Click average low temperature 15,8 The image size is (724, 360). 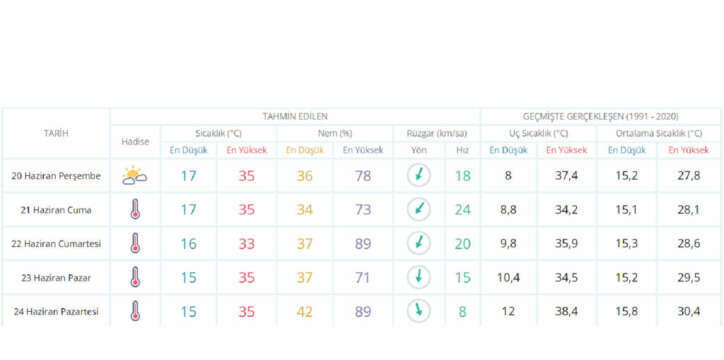tap(627, 312)
